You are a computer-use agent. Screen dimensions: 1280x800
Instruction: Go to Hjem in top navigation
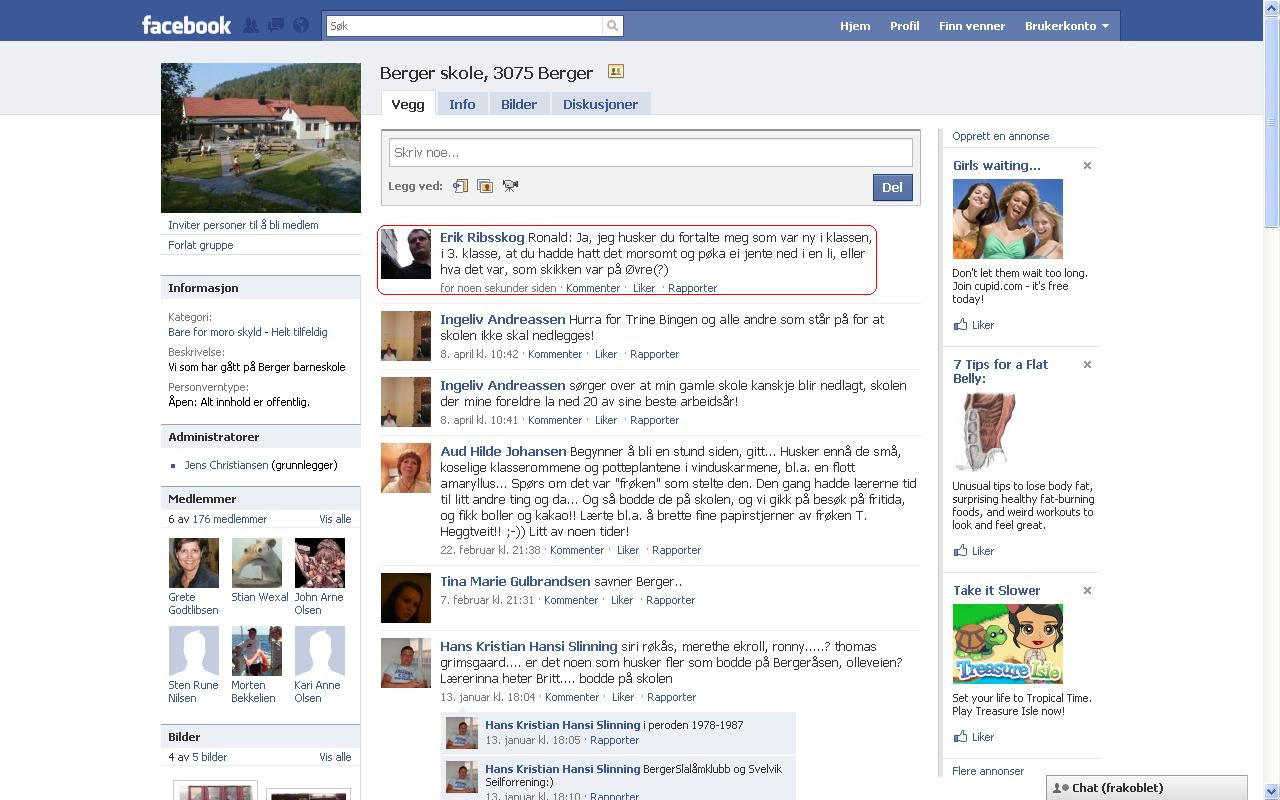855,26
